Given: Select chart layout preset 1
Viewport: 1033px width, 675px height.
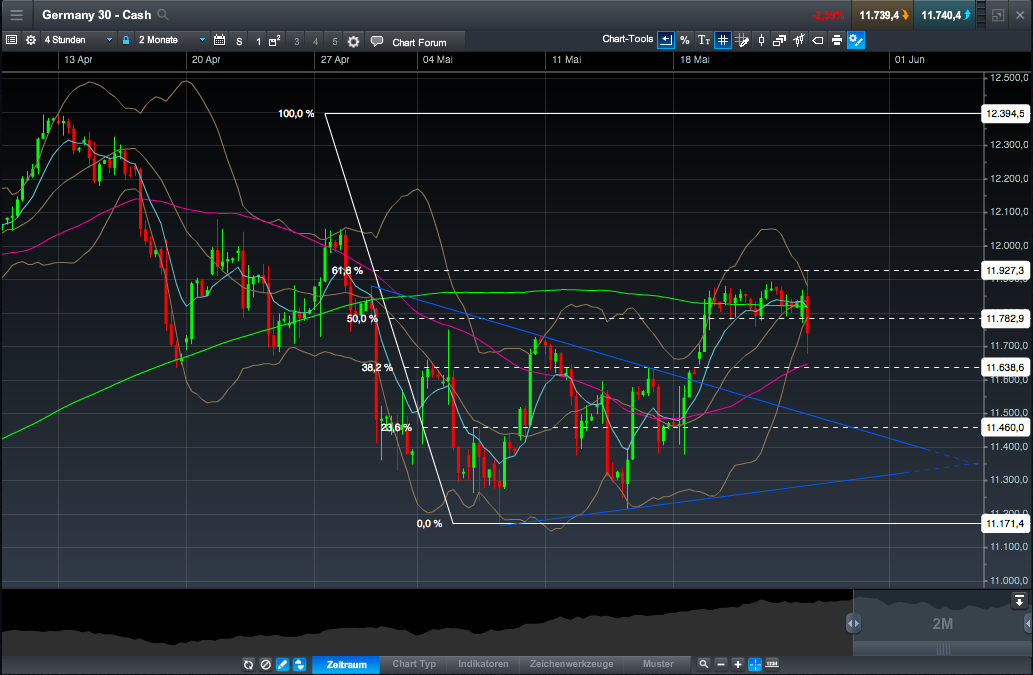Looking at the screenshot, I should [x=258, y=41].
